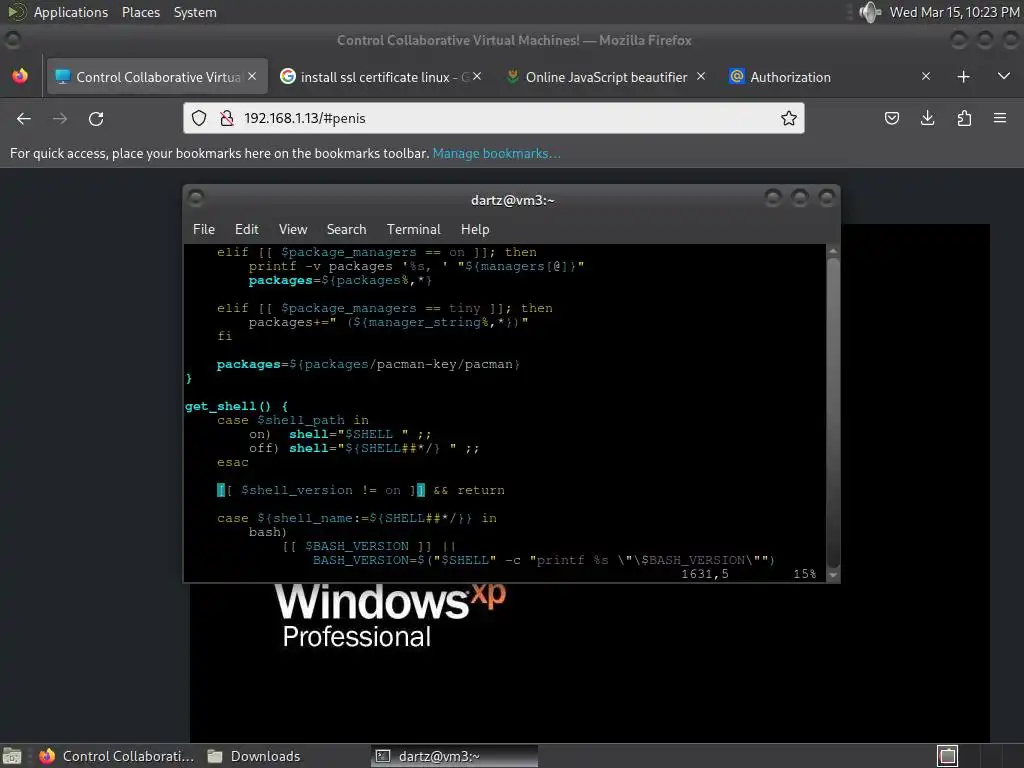Open the Pocket save button

[x=891, y=118]
